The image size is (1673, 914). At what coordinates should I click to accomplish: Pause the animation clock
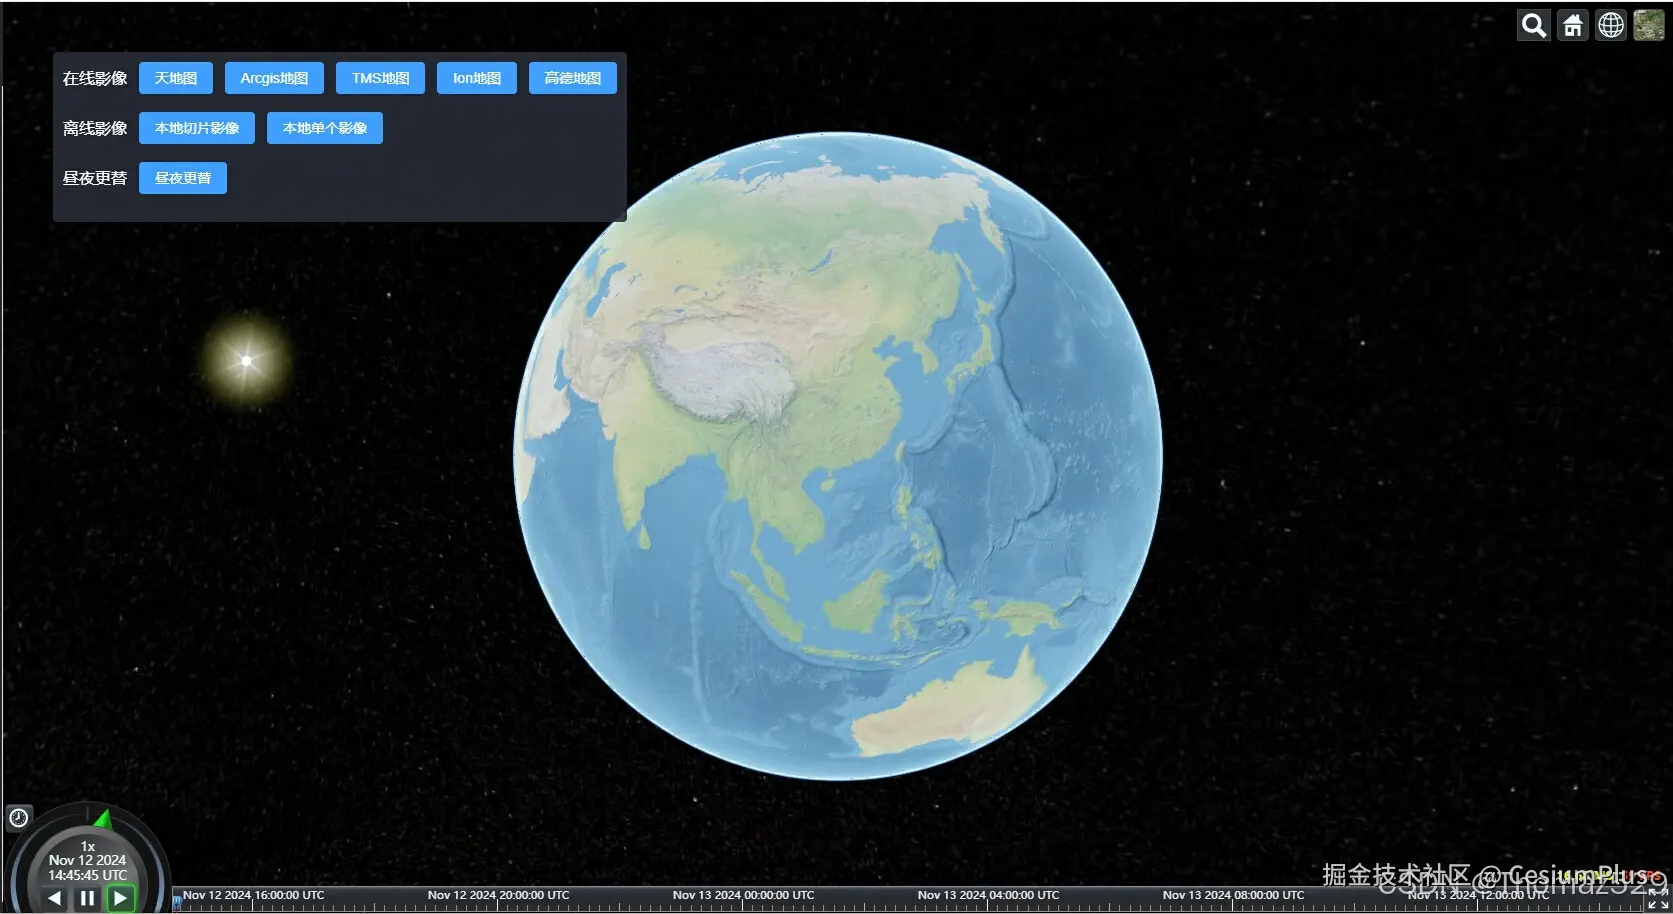click(87, 898)
